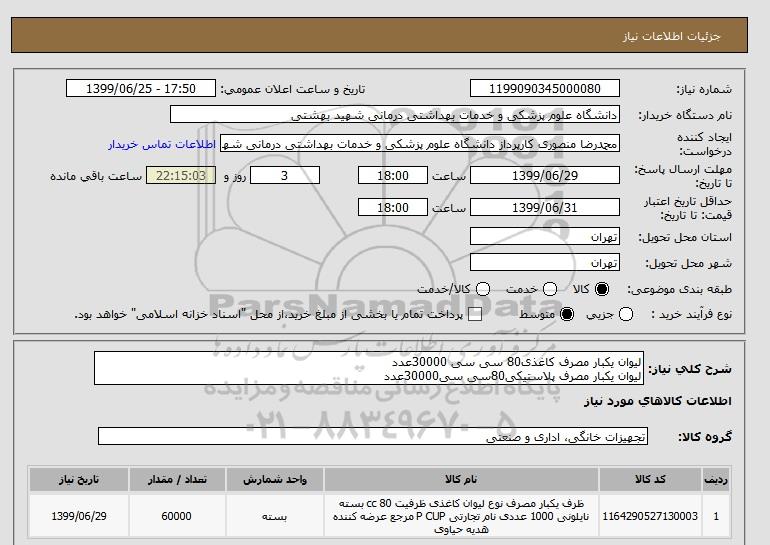The width and height of the screenshot is (770, 545).
Task: Click the remaining time counter 22:15:03
Action: (x=181, y=175)
